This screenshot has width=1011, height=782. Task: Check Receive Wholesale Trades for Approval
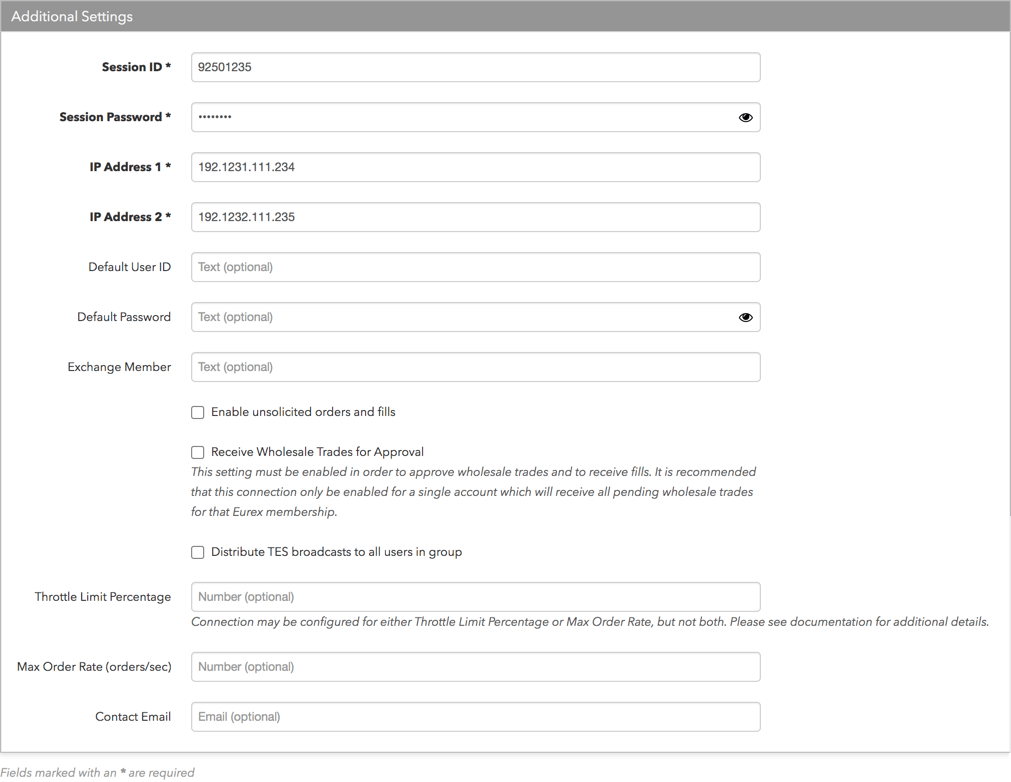(x=197, y=453)
